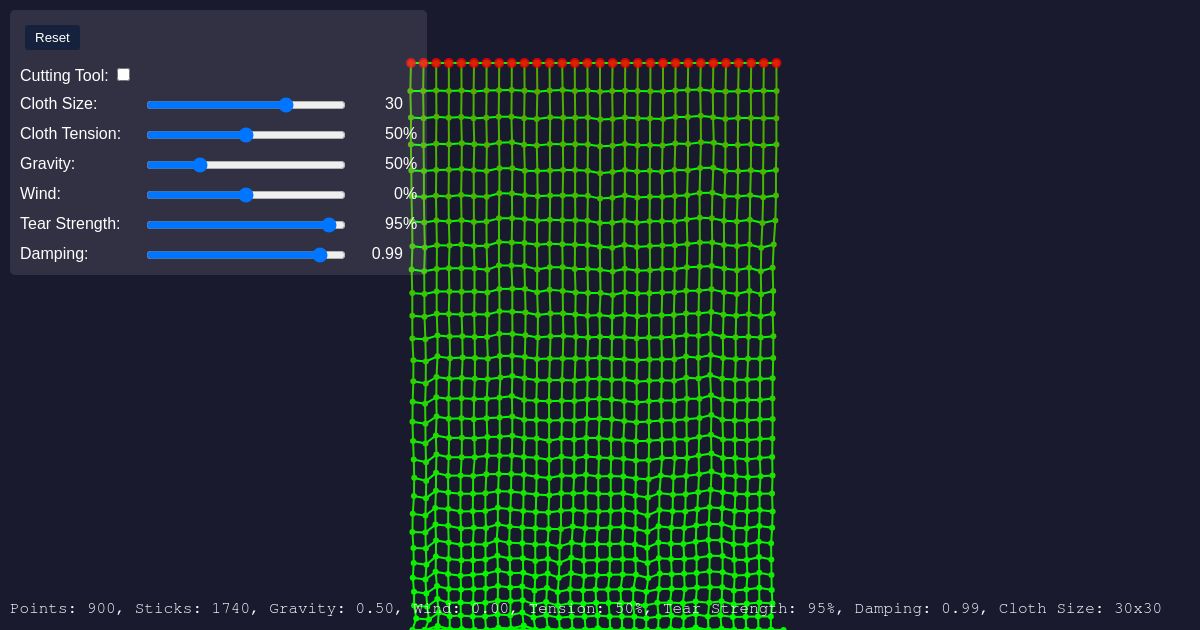Enable the Cutting Tool checkbox
Viewport: 1200px width, 630px height.
[123, 75]
